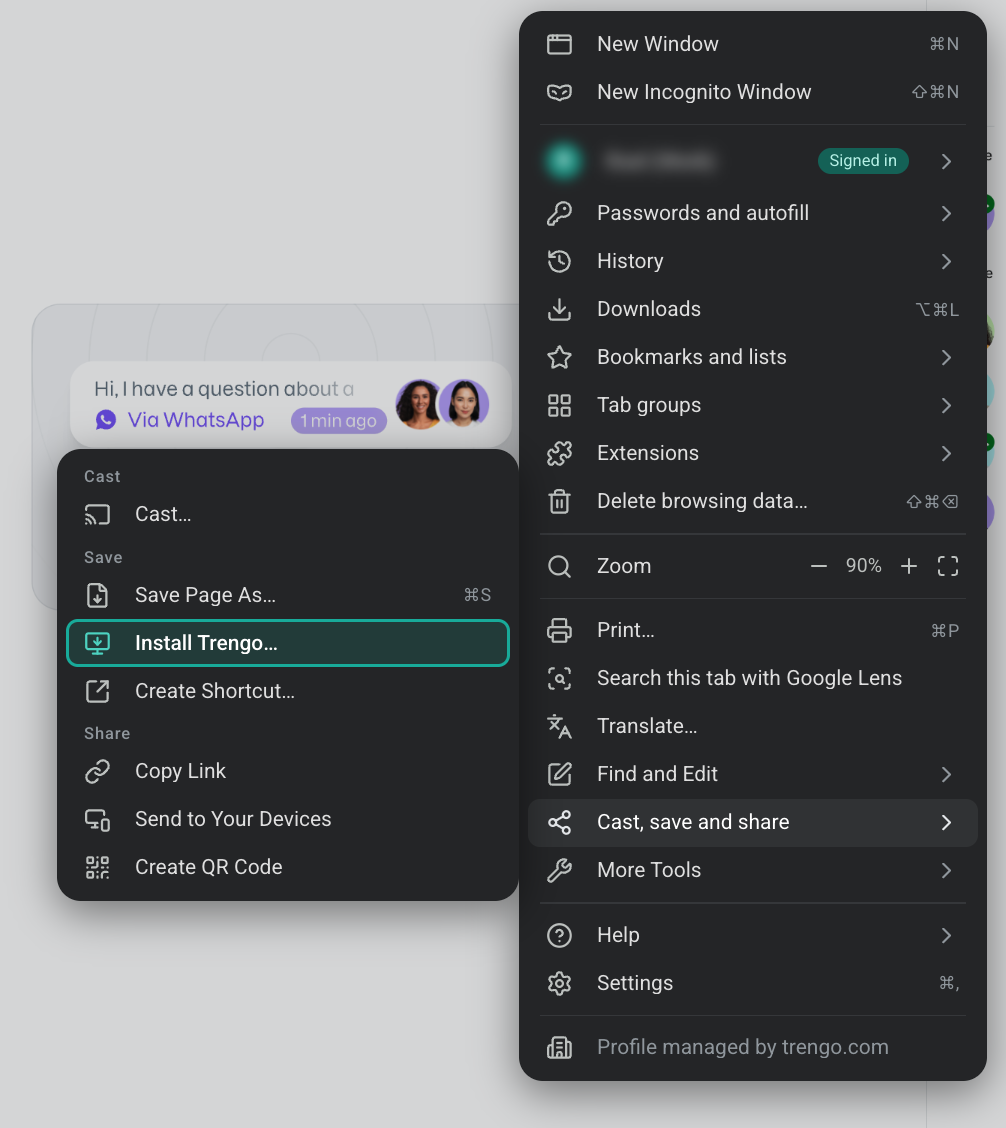
Task: Click the blurred green profile avatar
Action: point(563,161)
